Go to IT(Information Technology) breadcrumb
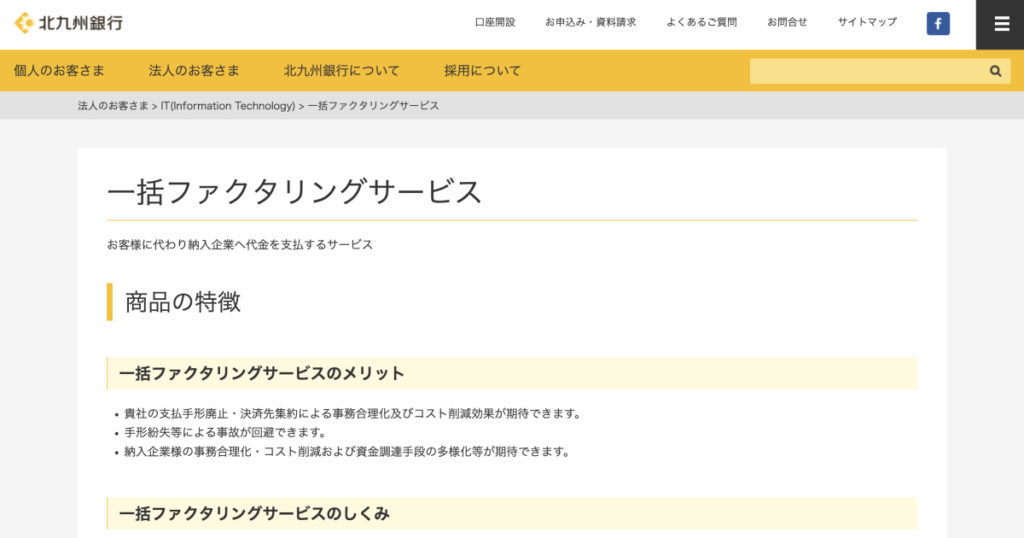1024x538 pixels. pyautogui.click(x=228, y=106)
